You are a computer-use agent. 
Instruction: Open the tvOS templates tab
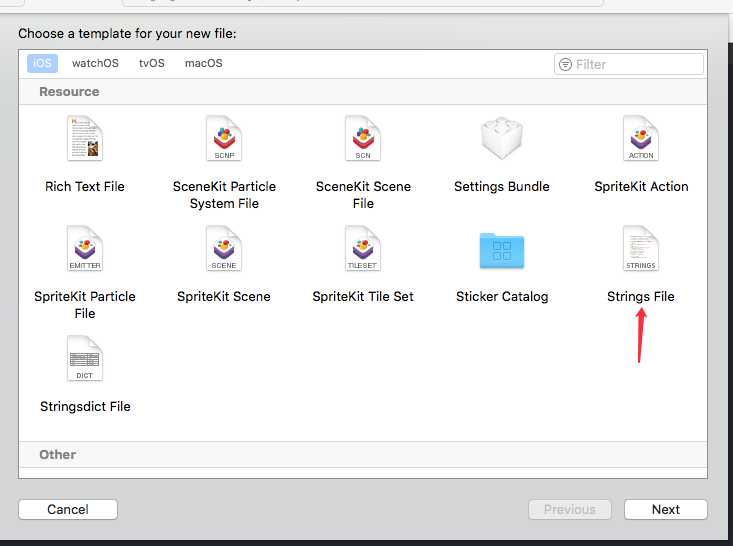tap(152, 63)
